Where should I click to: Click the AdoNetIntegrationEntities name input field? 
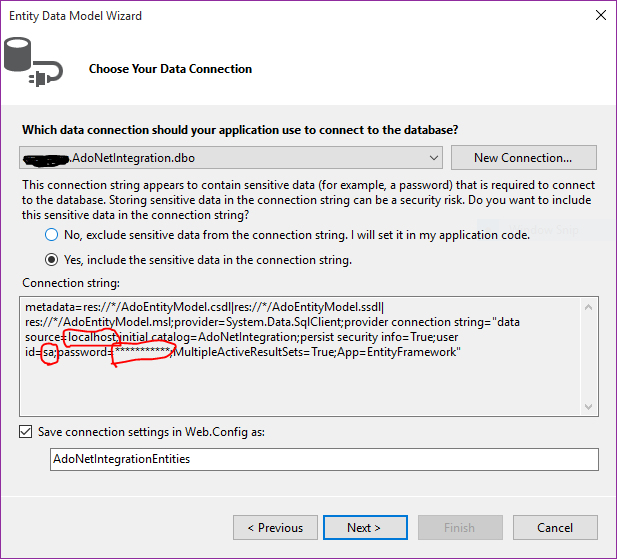(324, 459)
